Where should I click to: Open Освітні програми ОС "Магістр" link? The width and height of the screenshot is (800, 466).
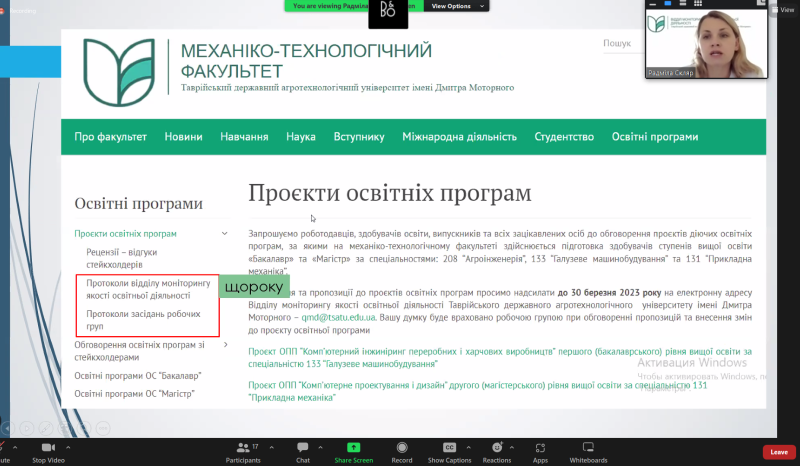coord(134,394)
